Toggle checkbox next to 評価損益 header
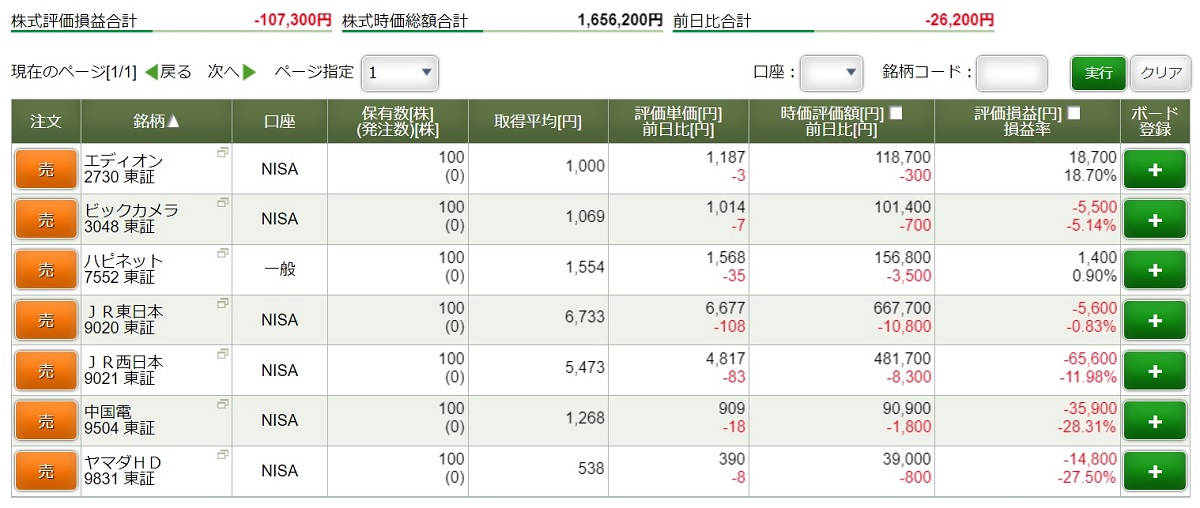1200x508 pixels. click(1074, 113)
